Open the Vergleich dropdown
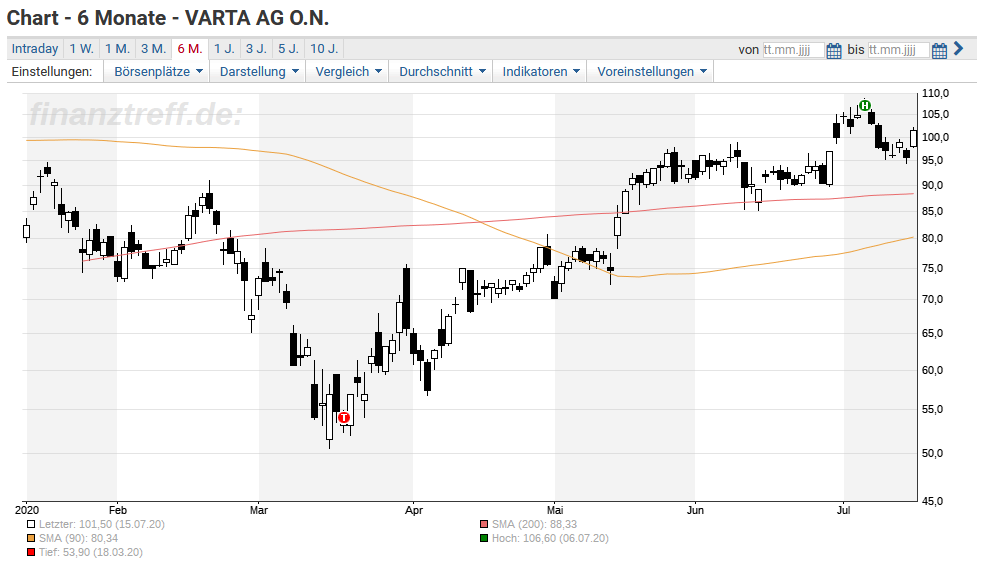This screenshot has width=988, height=572. [348, 72]
